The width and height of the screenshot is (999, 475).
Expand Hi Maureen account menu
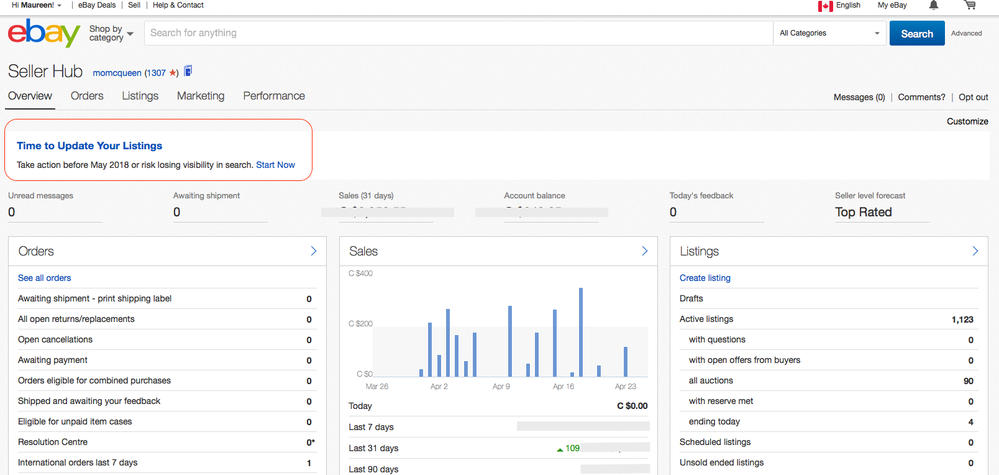pos(36,5)
